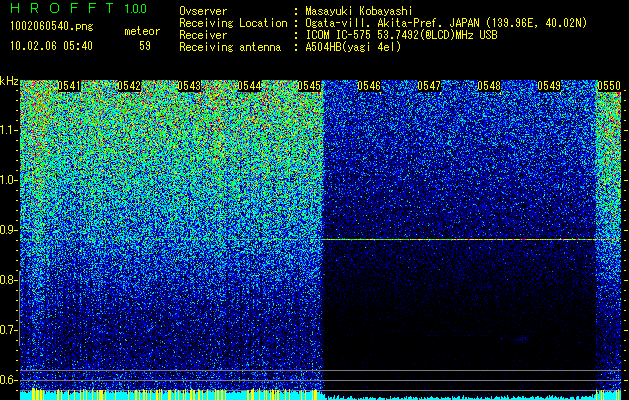Click the Receiver label
The height and width of the screenshot is (400, 629).
[203, 35]
